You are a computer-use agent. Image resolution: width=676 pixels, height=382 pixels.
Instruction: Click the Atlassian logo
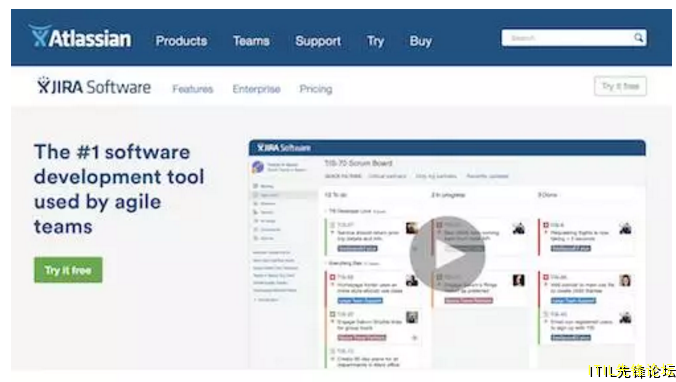tap(80, 37)
